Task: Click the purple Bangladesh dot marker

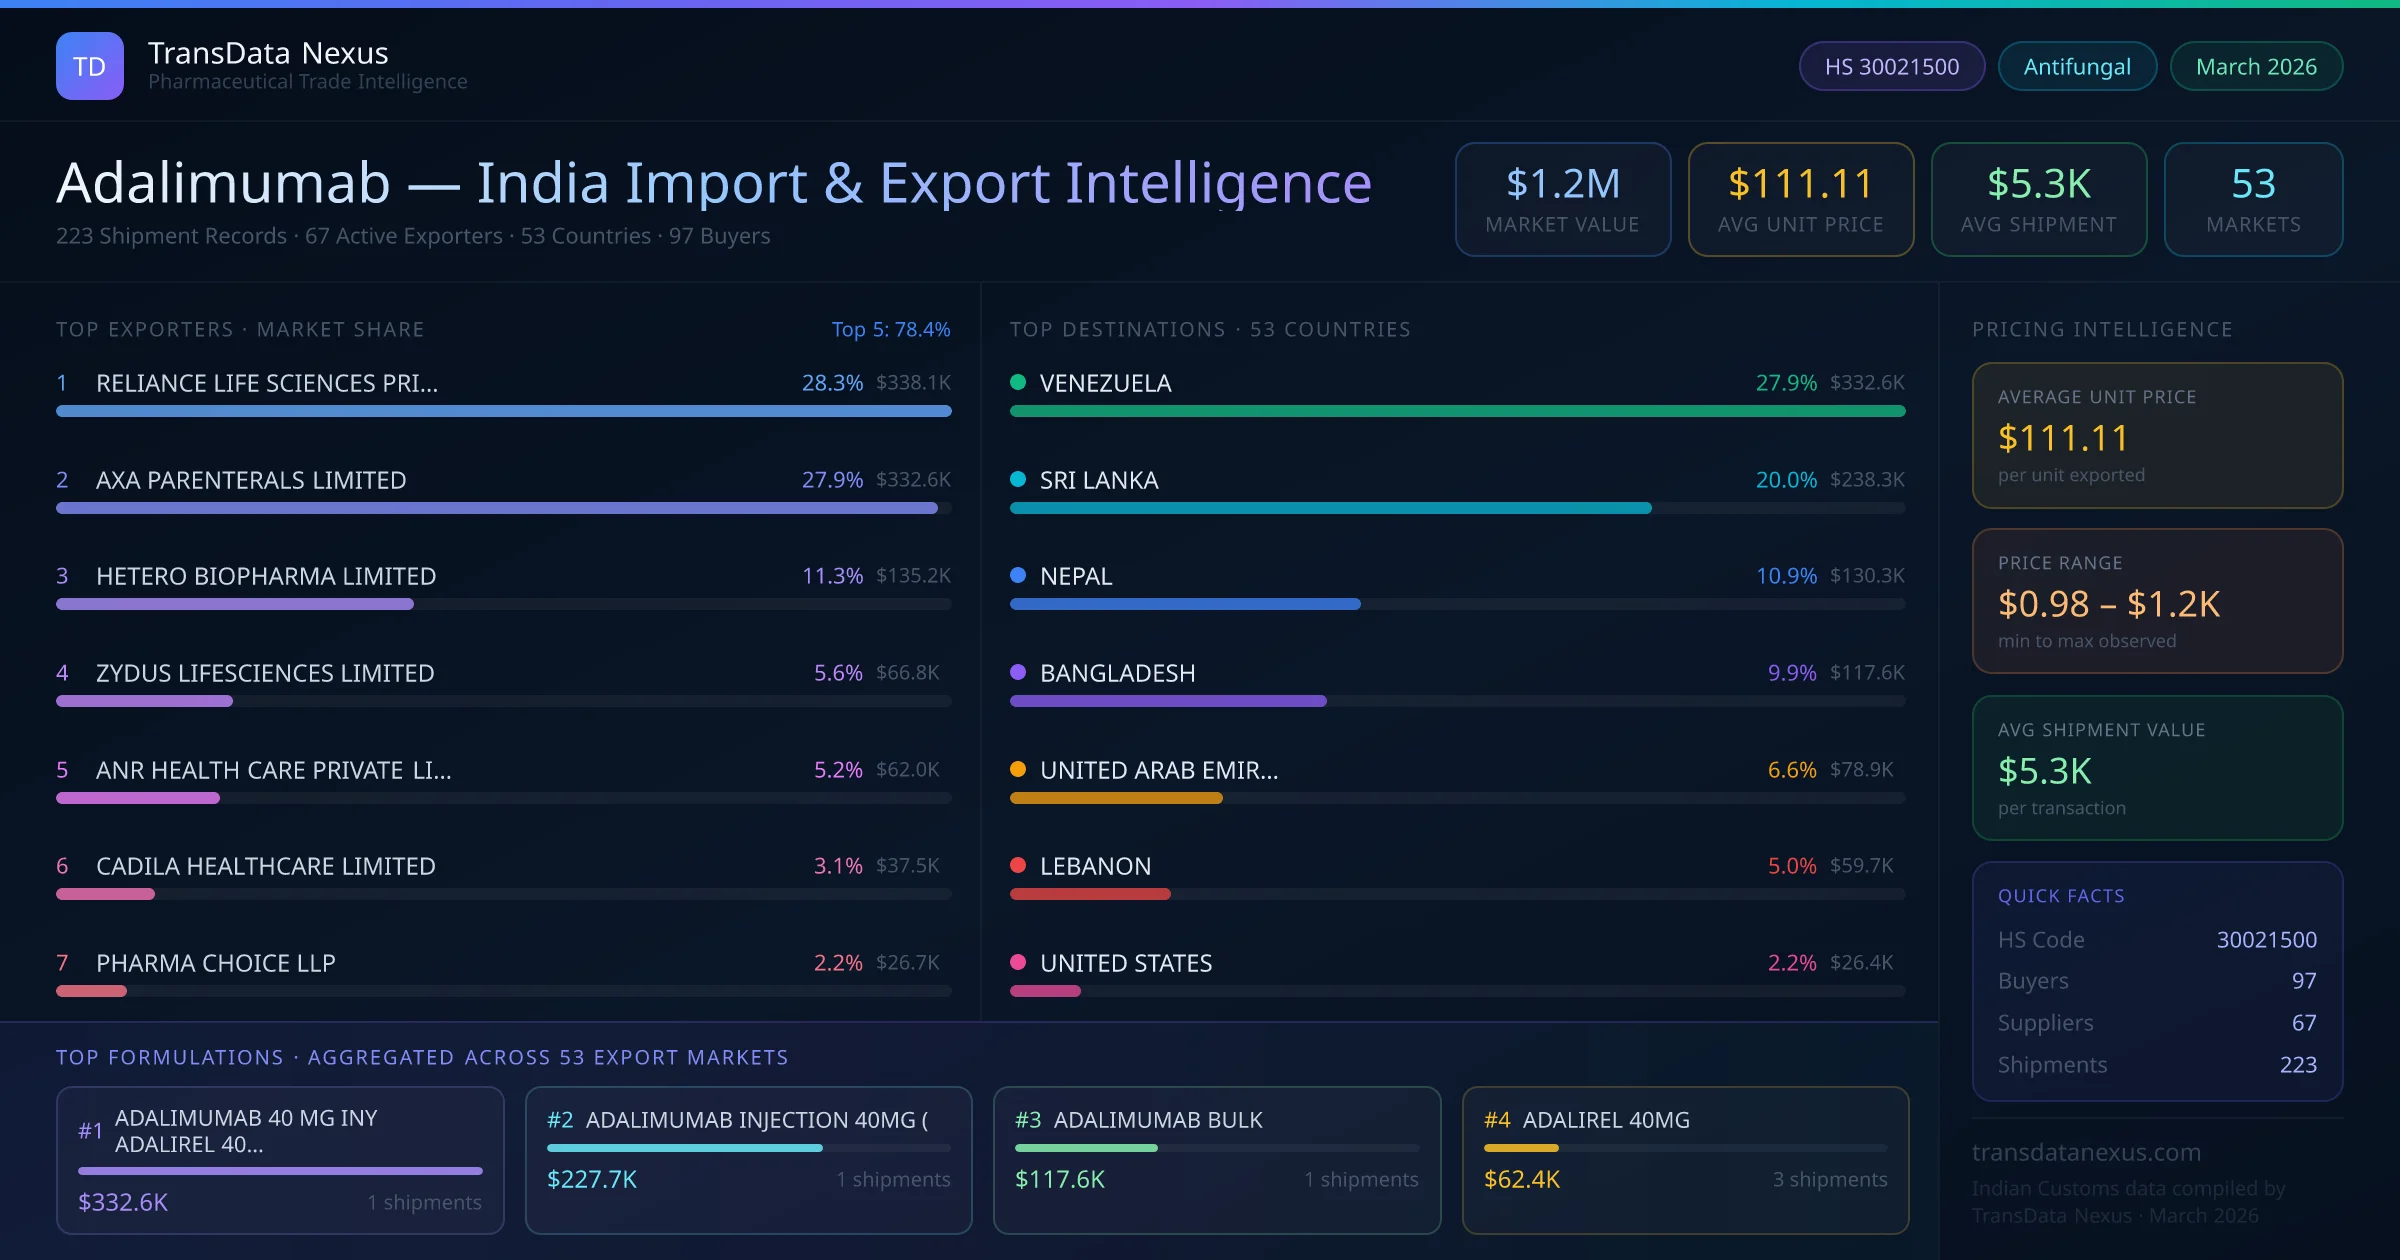Action: 1018,672
